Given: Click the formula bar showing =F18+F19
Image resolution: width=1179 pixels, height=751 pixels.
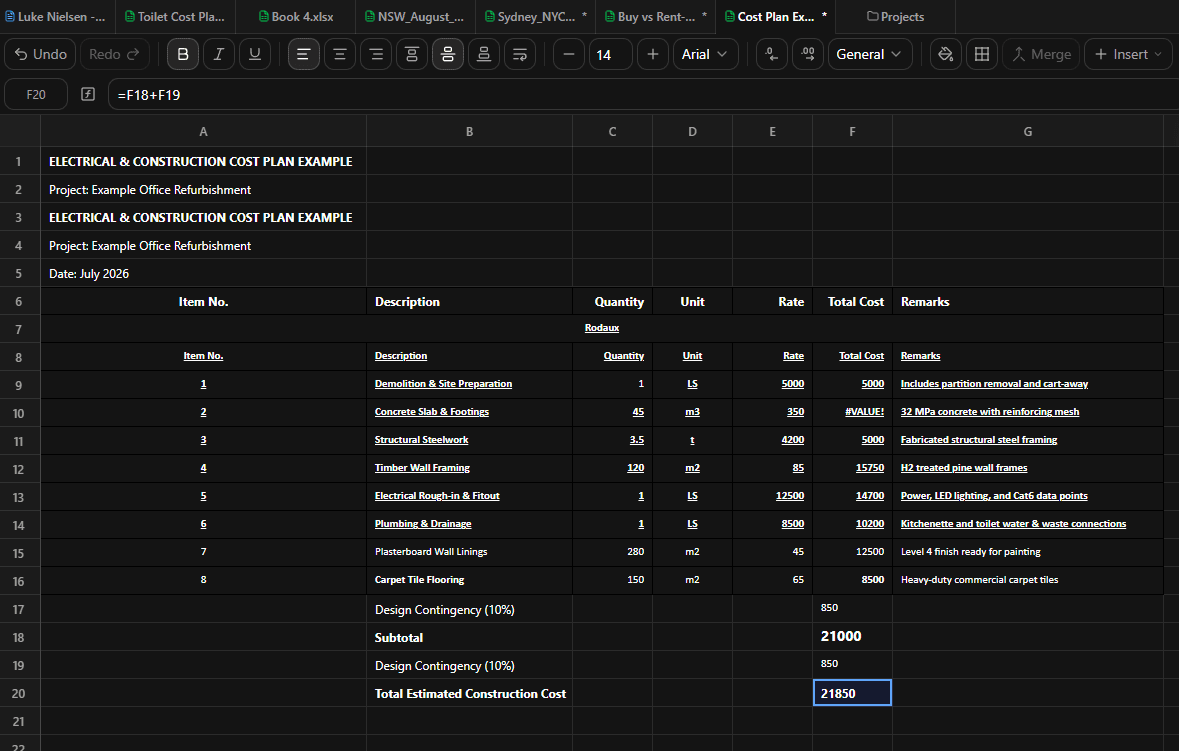Looking at the screenshot, I should (x=643, y=95).
